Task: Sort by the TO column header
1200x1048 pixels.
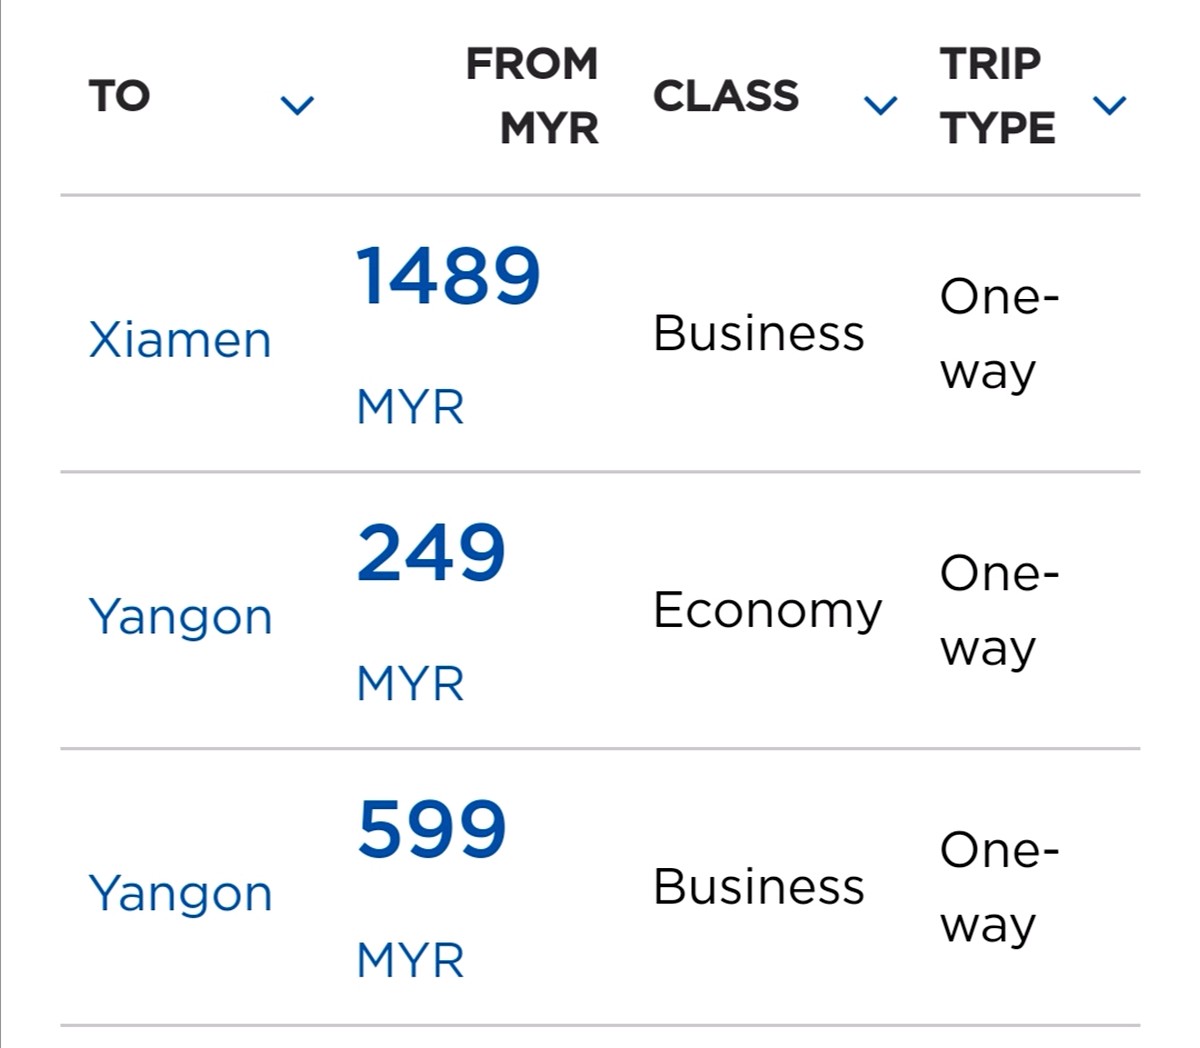Action: coord(119,97)
